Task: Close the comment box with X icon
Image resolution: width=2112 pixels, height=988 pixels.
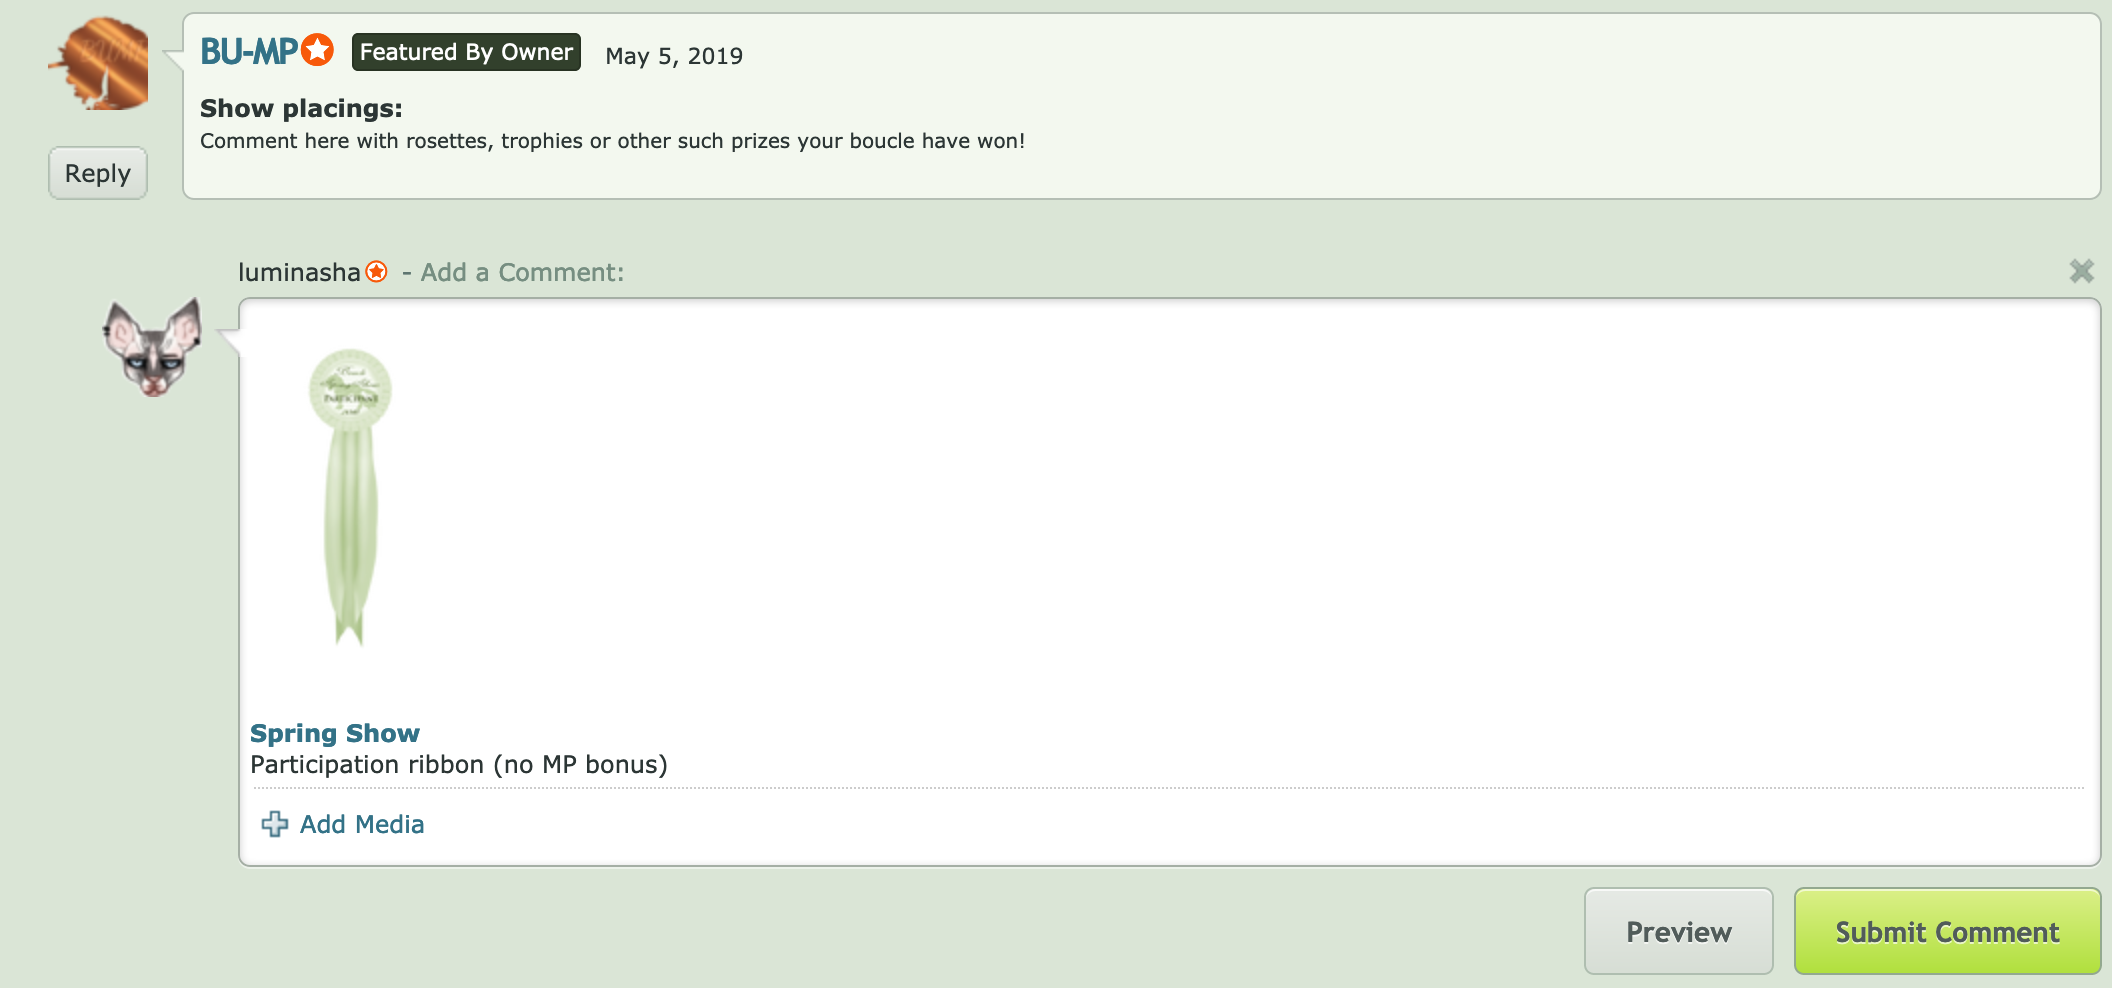Action: tap(2081, 271)
